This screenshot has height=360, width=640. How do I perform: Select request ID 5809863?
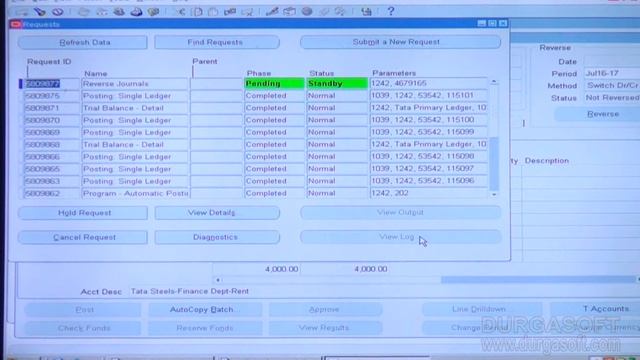(52, 181)
